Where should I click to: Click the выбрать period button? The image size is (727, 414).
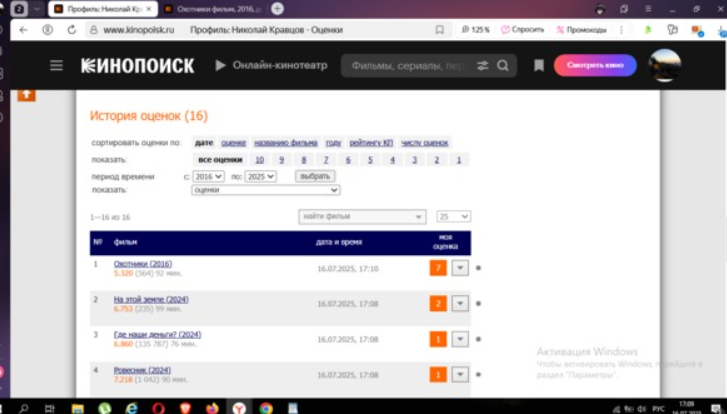[x=315, y=176]
